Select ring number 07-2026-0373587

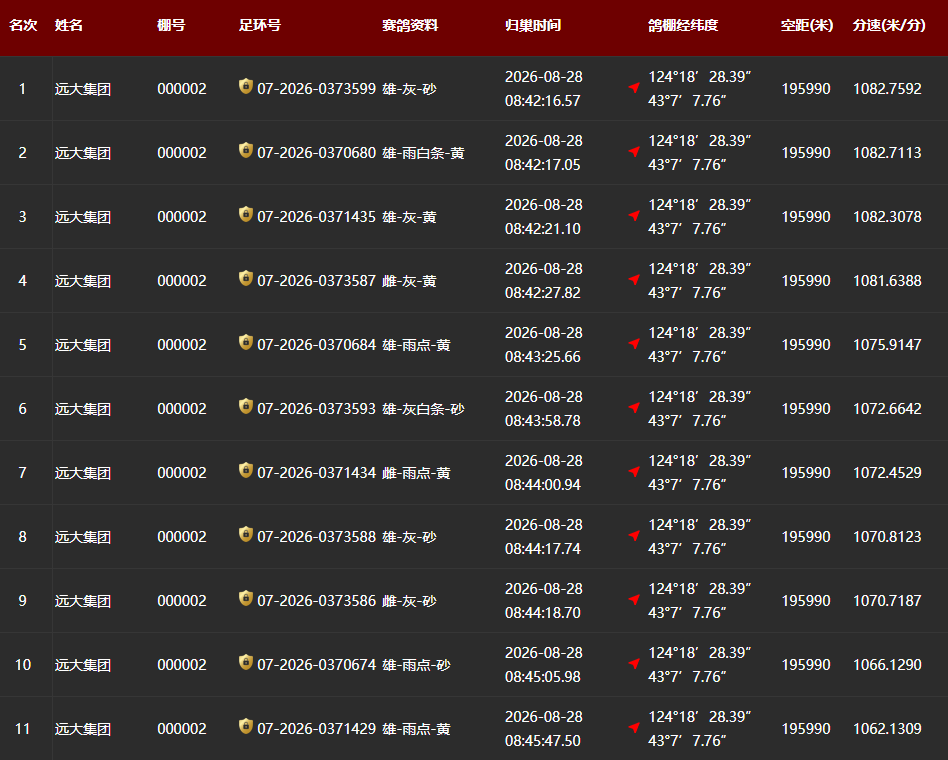[317, 282]
